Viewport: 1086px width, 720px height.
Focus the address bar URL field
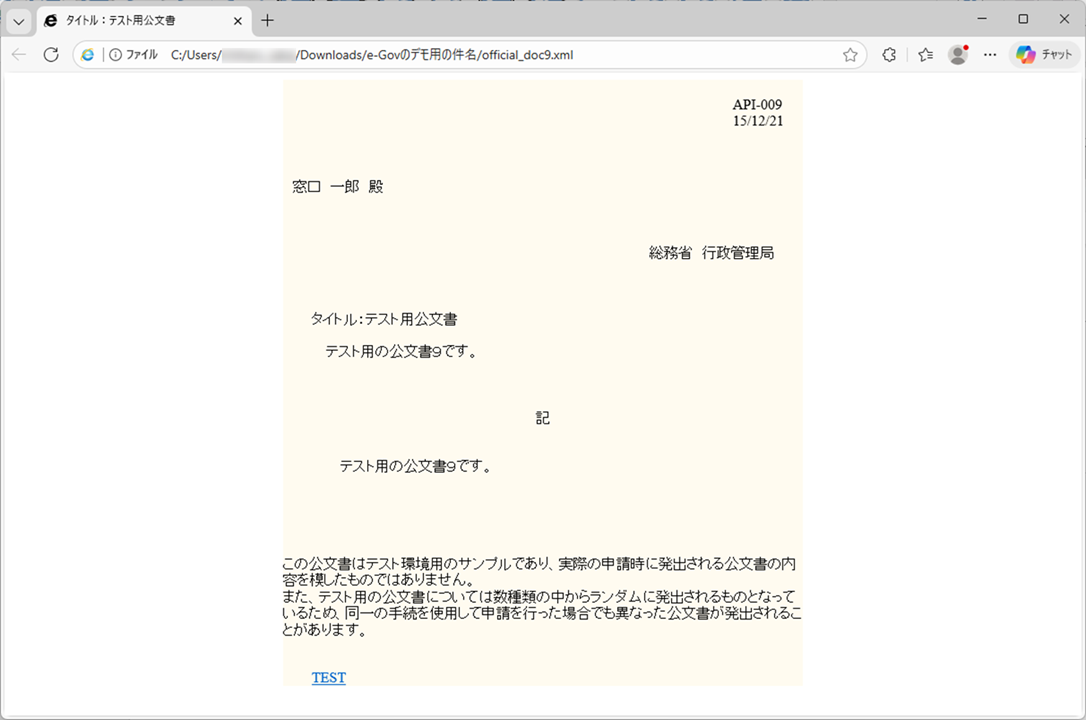point(471,55)
